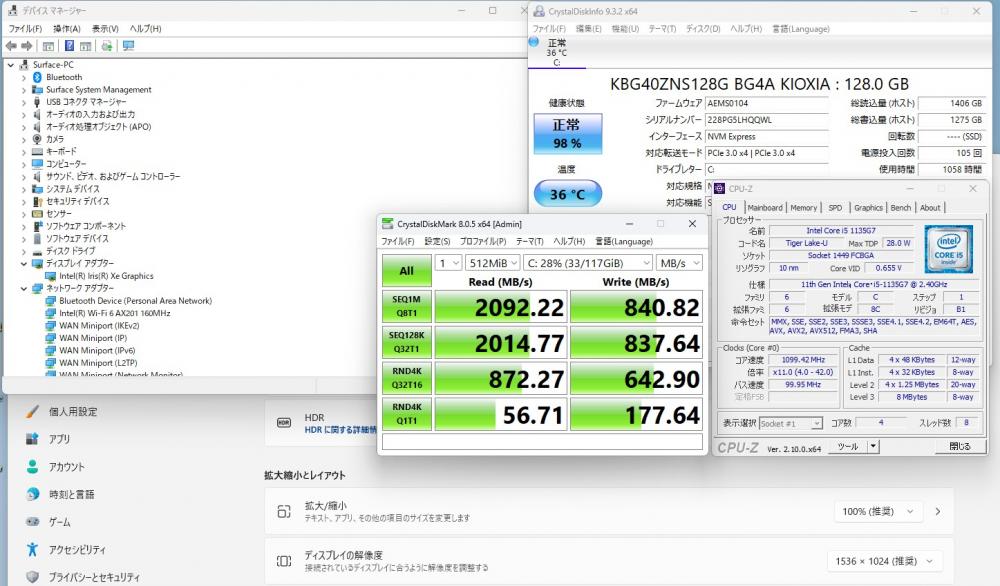Select the カメラ camera category icon

click(x=37, y=139)
